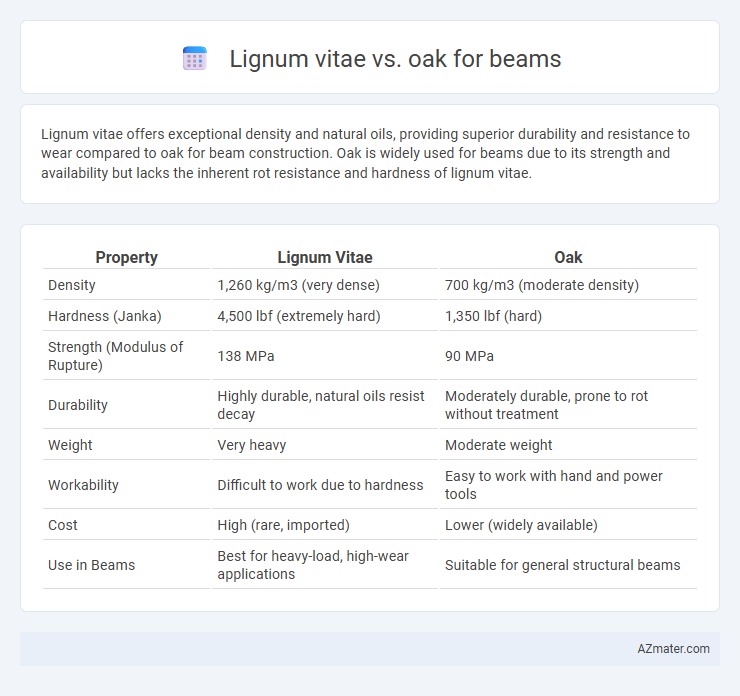Click the 'Property' column header
Viewport: 740px width, 696px height.
[126, 257]
